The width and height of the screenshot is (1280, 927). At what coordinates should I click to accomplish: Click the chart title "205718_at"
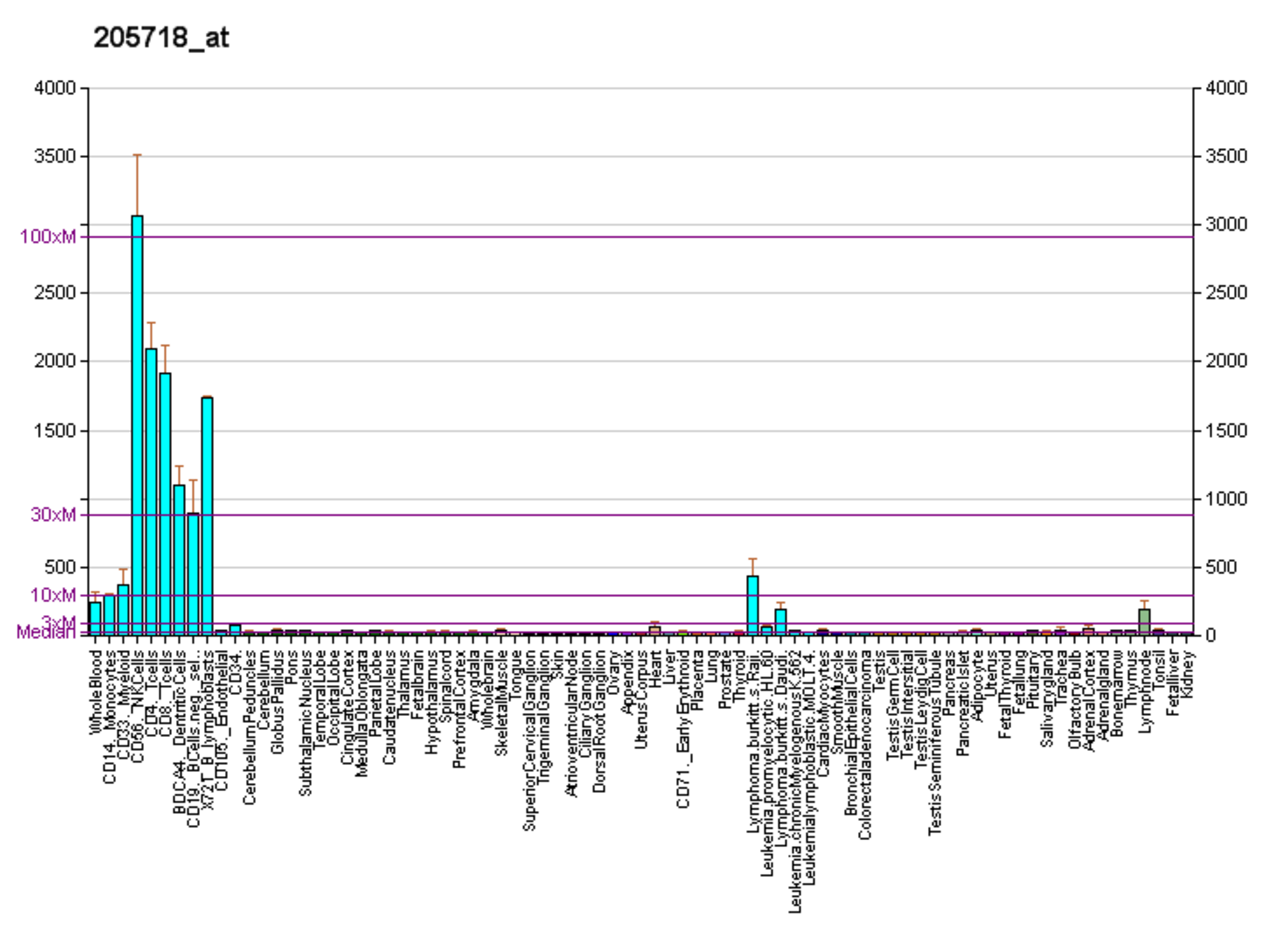(x=161, y=38)
